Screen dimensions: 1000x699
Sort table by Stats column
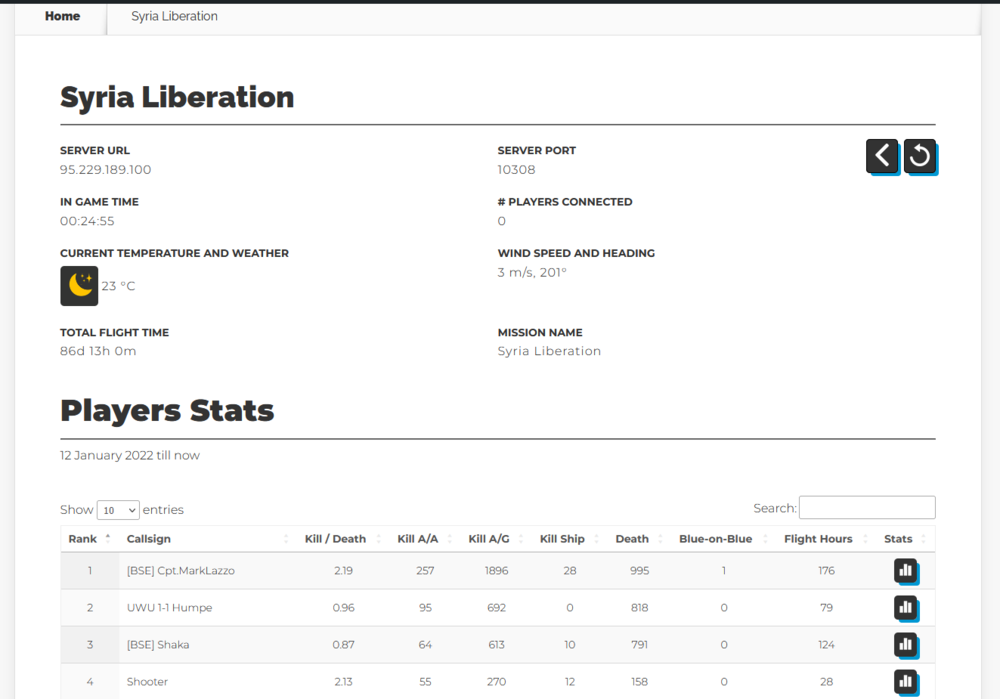(x=906, y=539)
